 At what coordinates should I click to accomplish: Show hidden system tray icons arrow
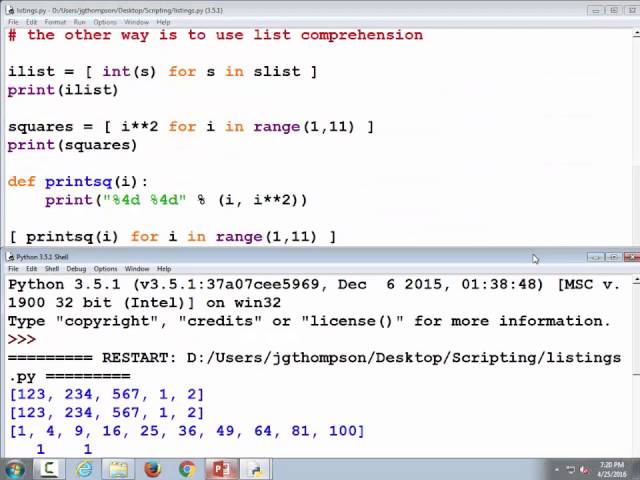point(557,470)
